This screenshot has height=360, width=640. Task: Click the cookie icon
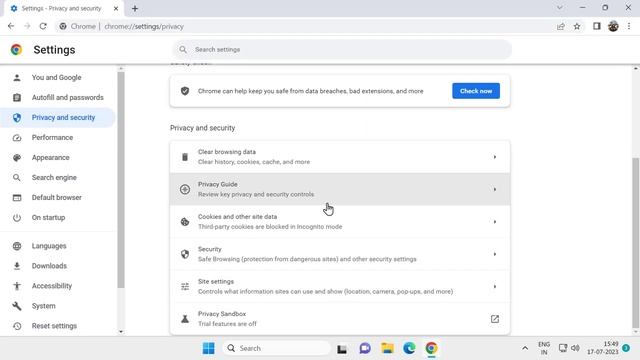tap(185, 222)
